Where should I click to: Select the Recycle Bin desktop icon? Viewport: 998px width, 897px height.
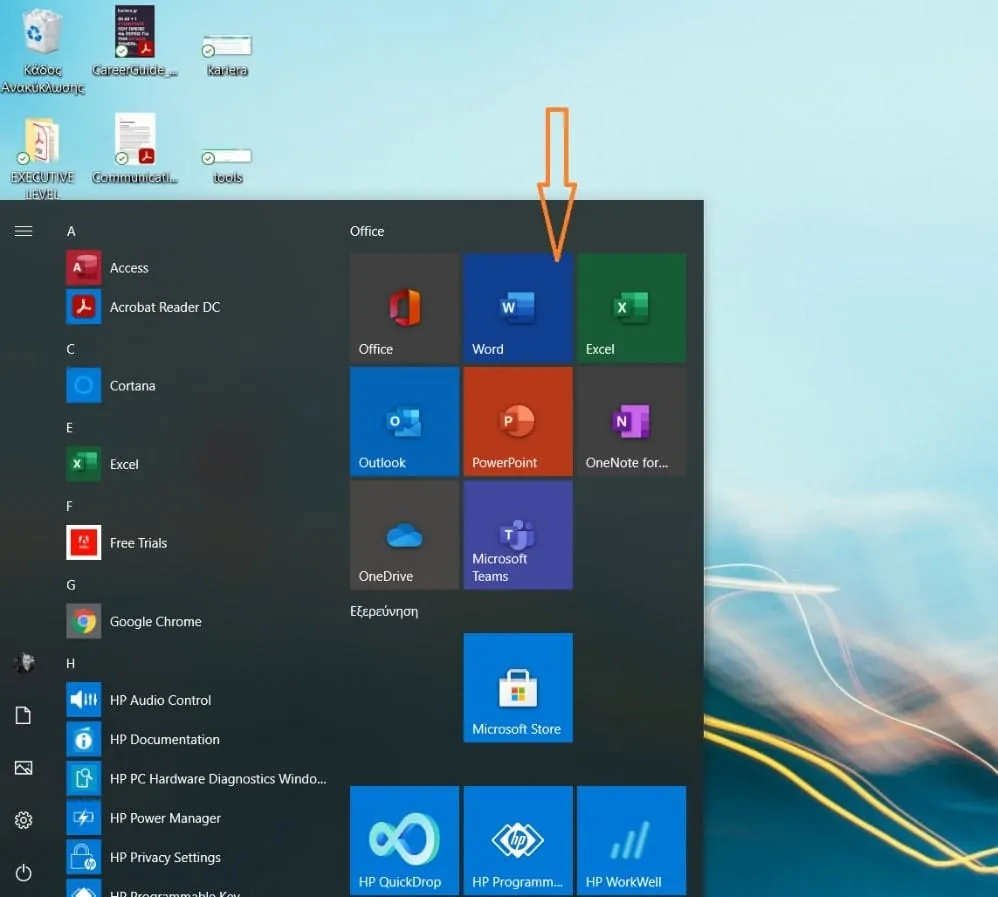42,50
